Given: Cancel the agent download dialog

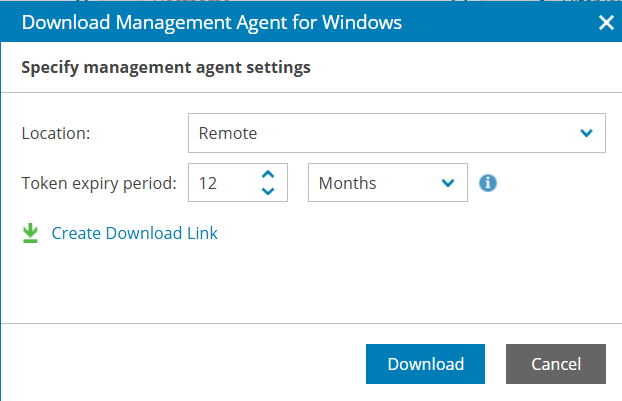Looking at the screenshot, I should click(556, 364).
